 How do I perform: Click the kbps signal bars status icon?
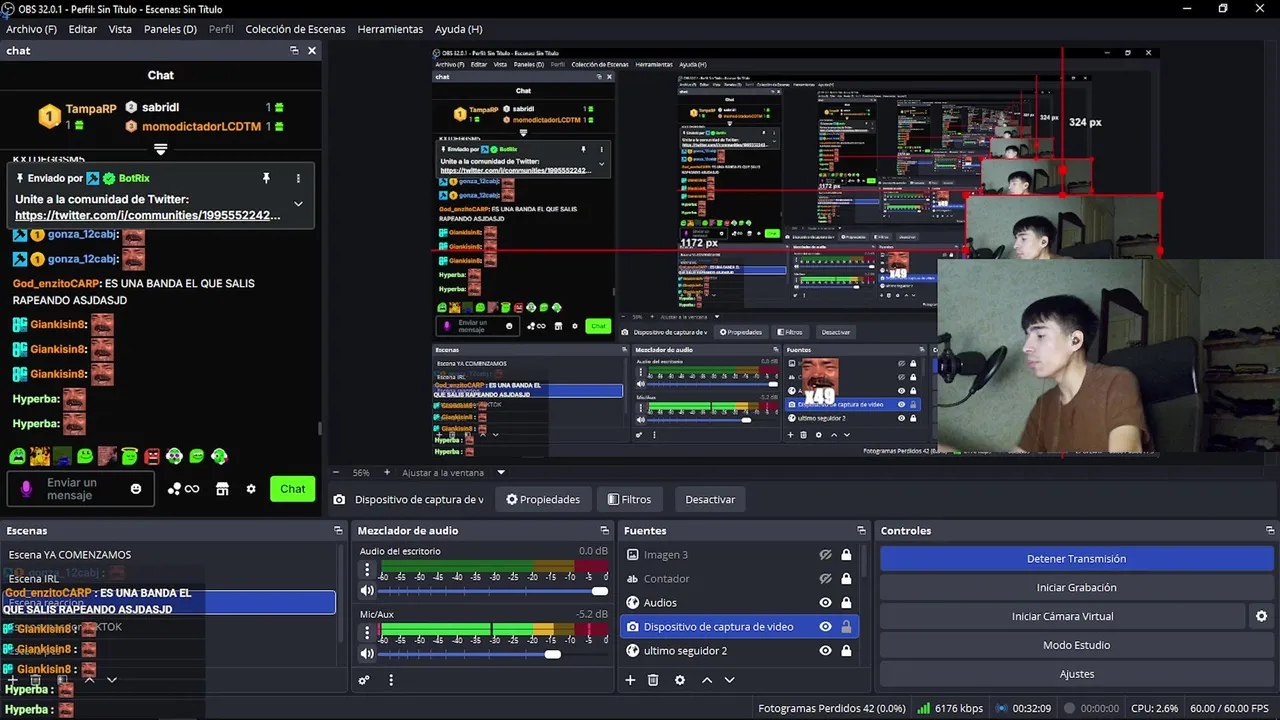click(924, 708)
